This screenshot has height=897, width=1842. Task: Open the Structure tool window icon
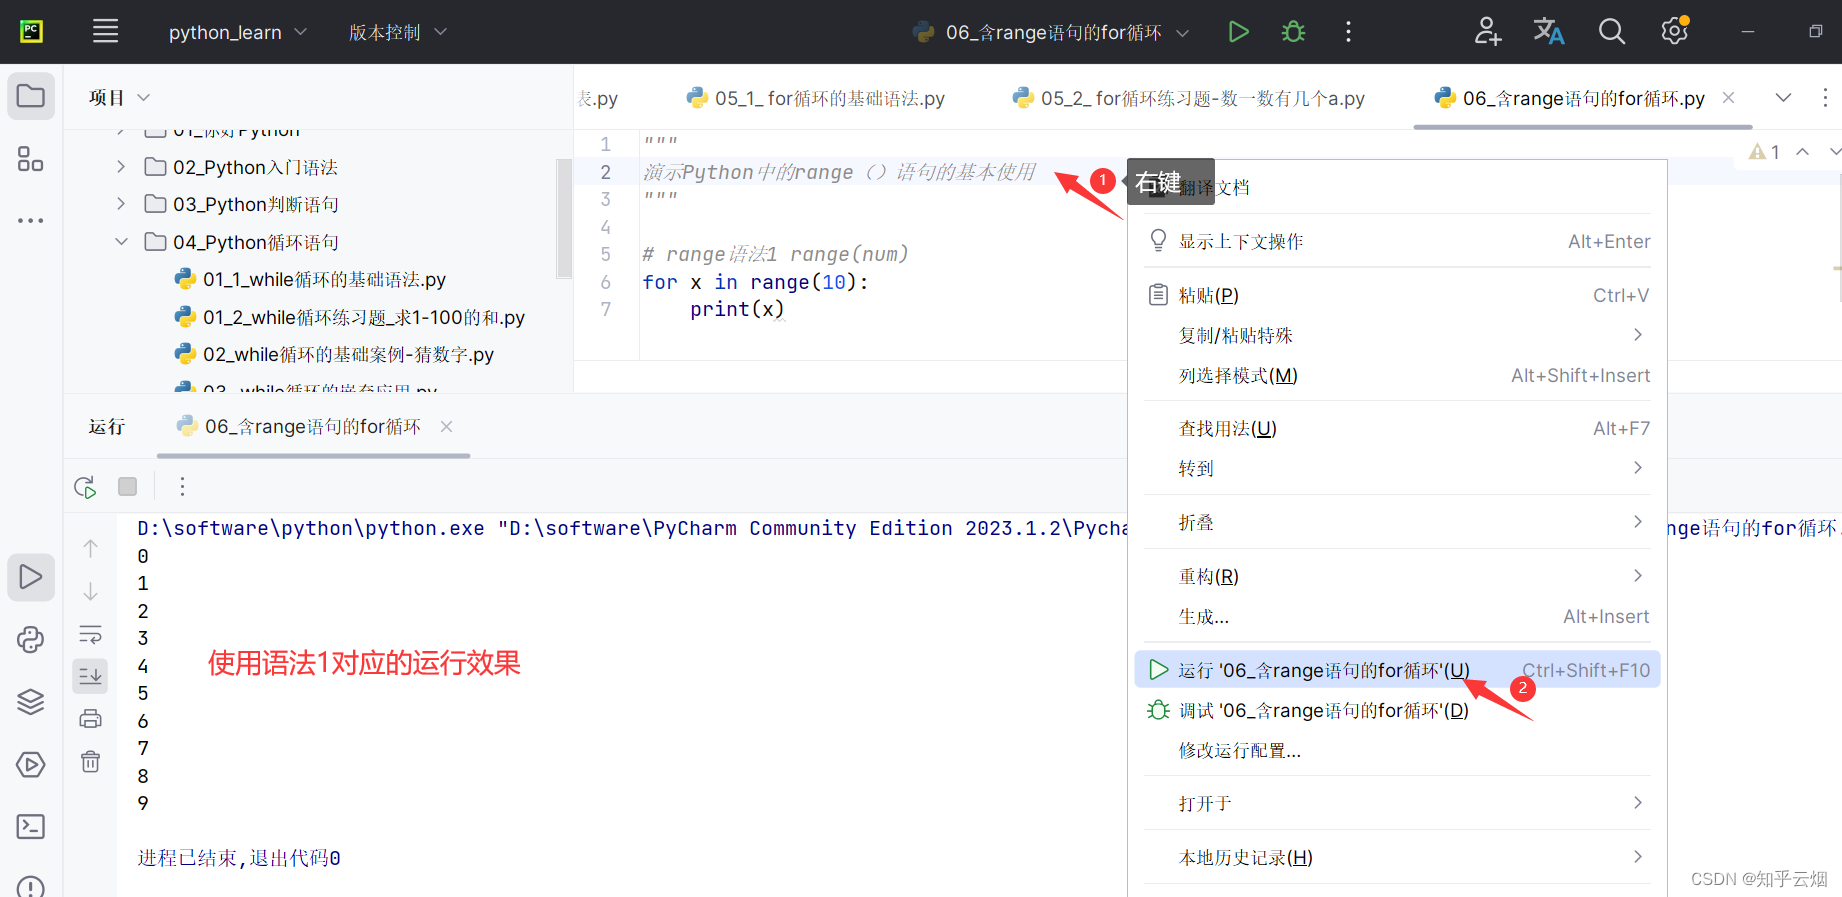tap(31, 159)
